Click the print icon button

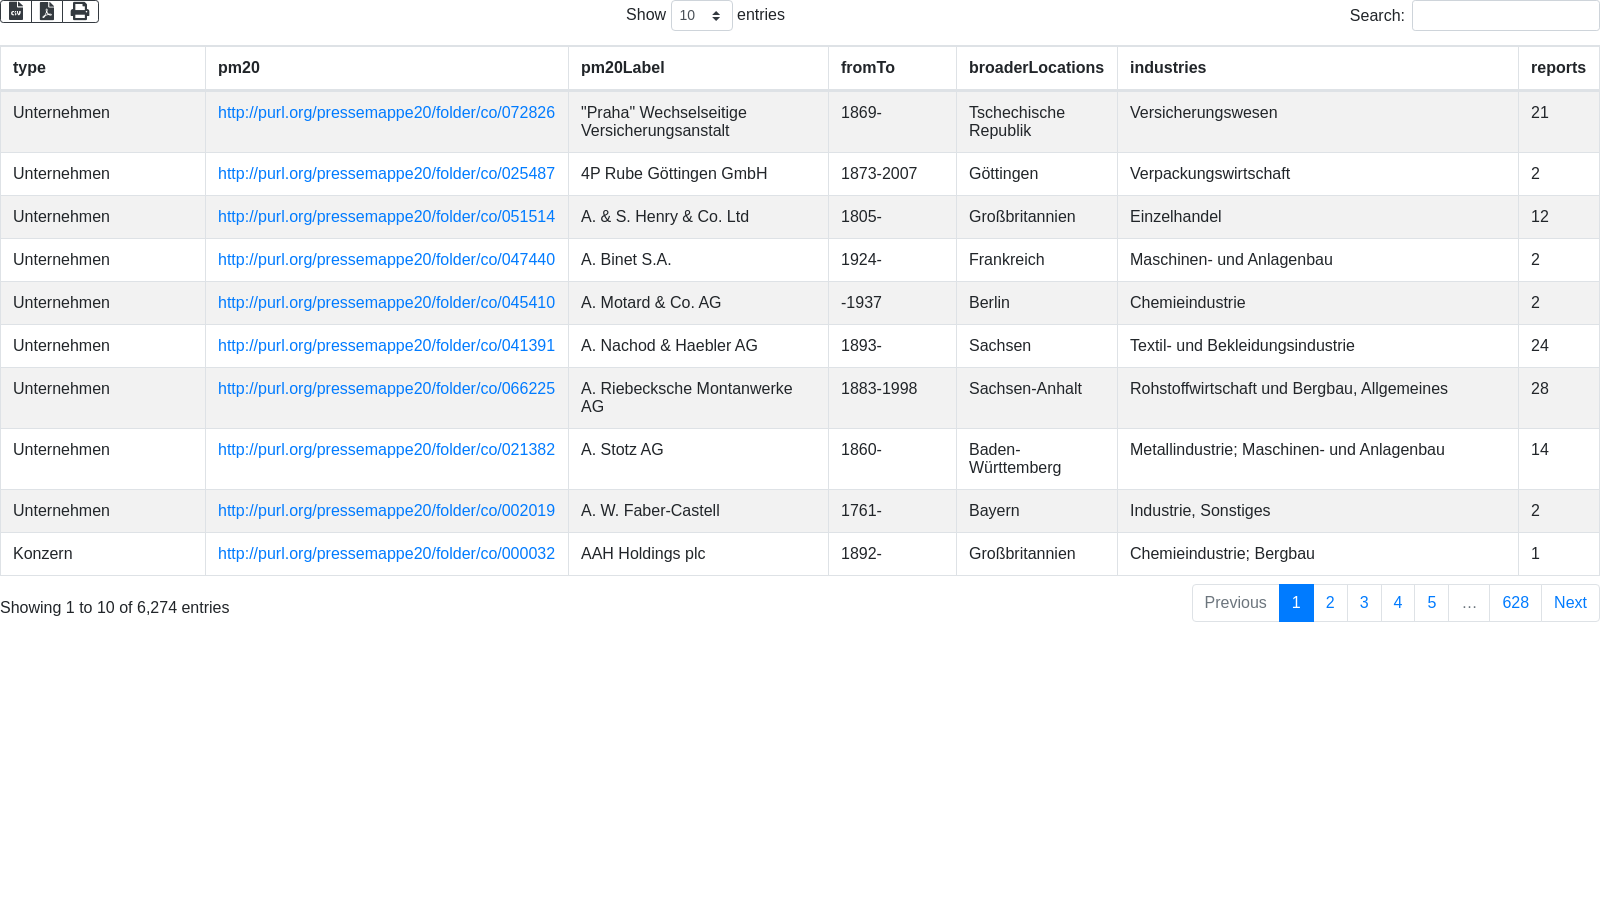pyautogui.click(x=80, y=11)
